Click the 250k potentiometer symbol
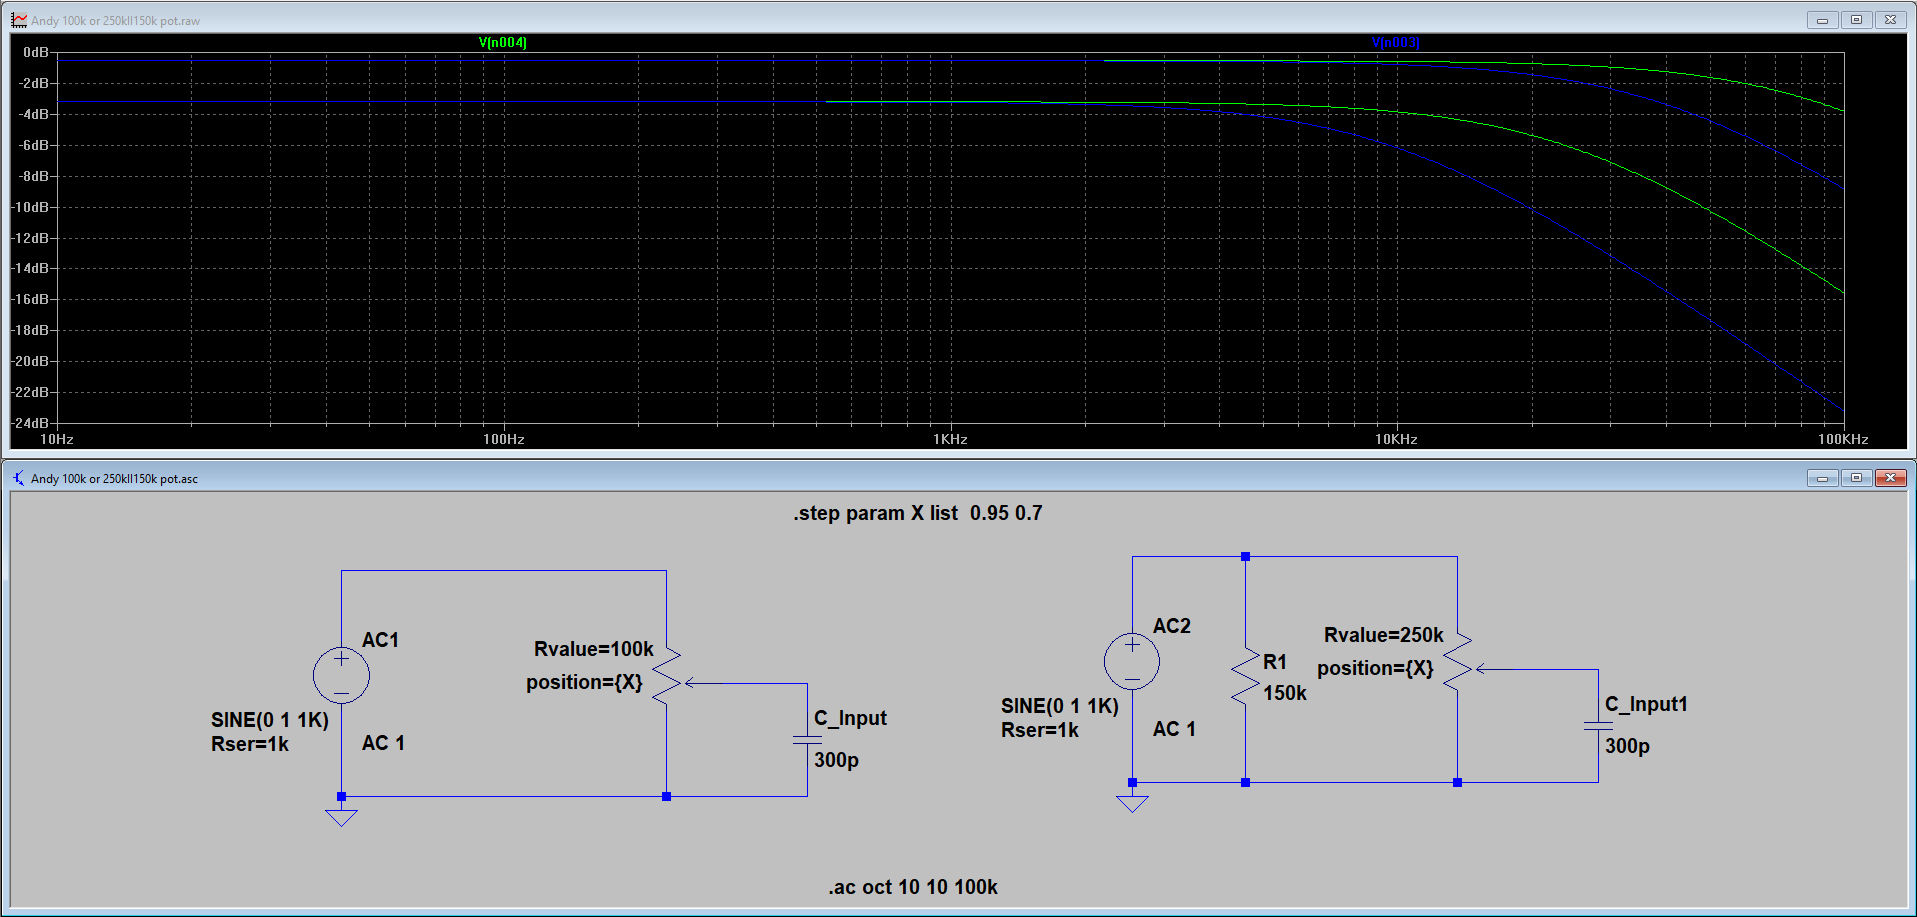Image resolution: width=1917 pixels, height=917 pixels. [x=1458, y=661]
